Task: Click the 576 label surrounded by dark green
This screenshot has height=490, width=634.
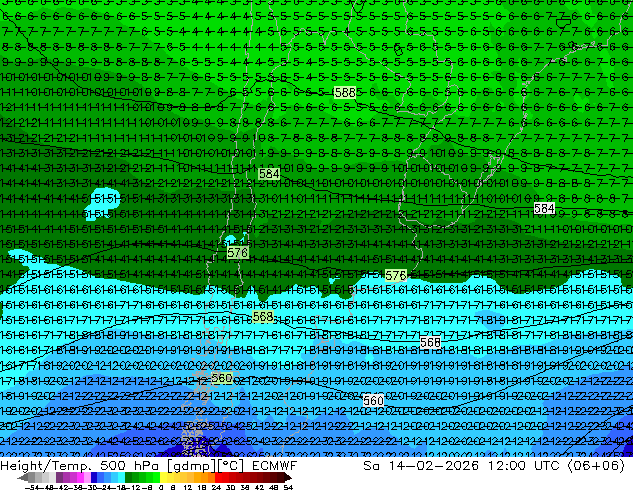Action: pos(237,253)
